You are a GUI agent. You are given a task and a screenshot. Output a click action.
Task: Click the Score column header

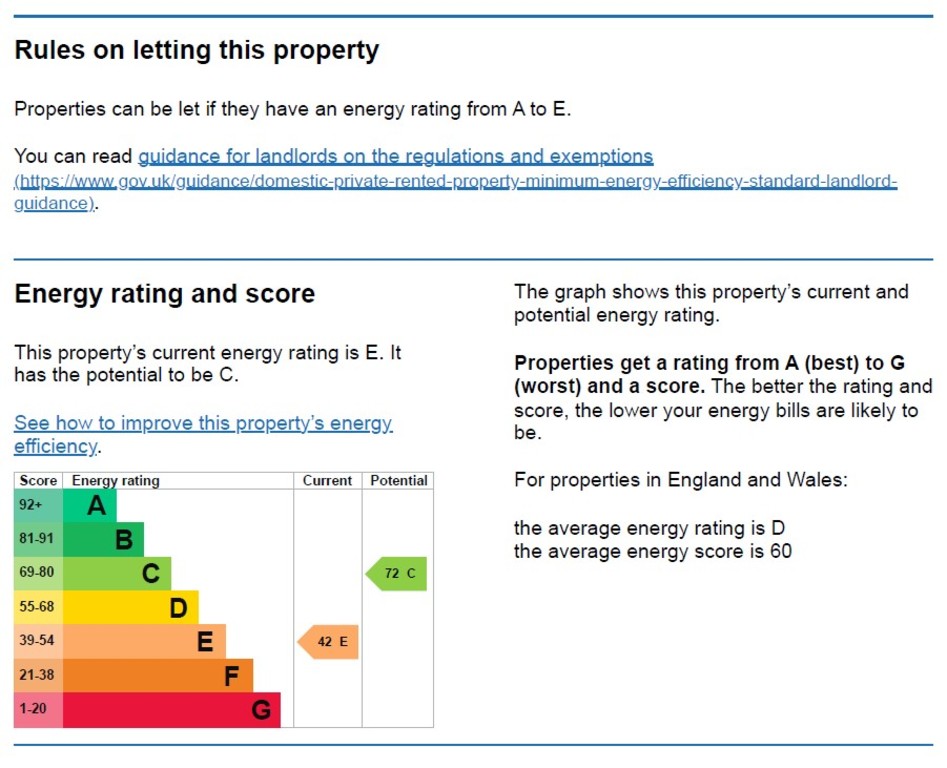(x=38, y=481)
